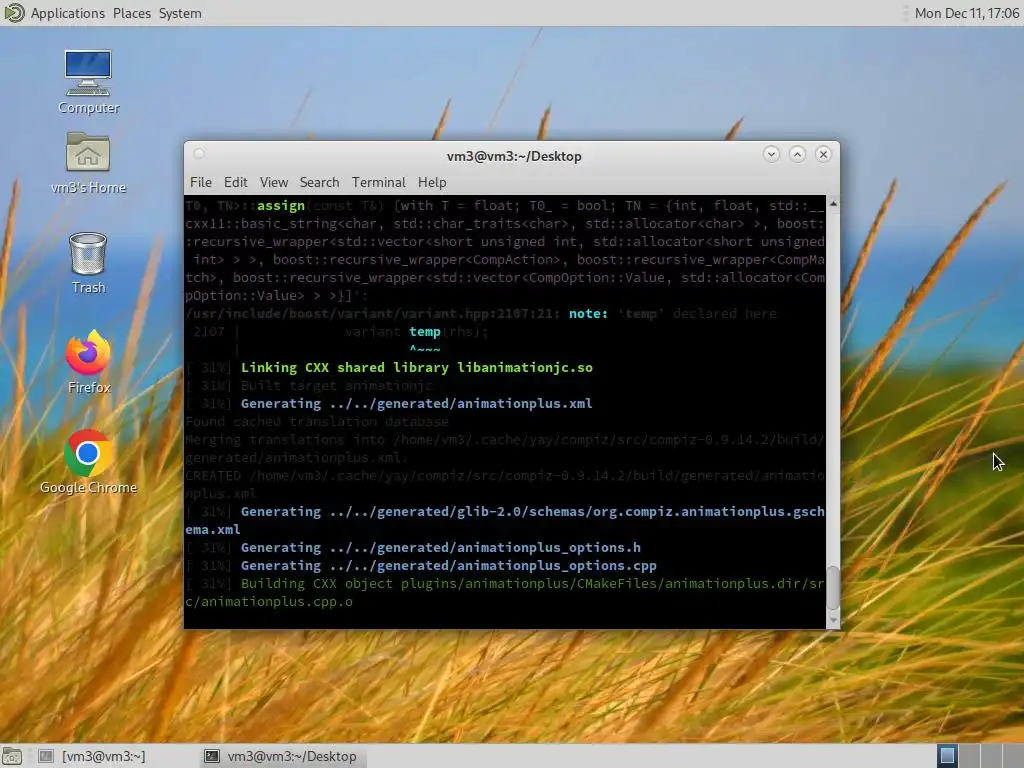Click the 'Building CXX object plugins/animationplus' line

click(x=504, y=592)
